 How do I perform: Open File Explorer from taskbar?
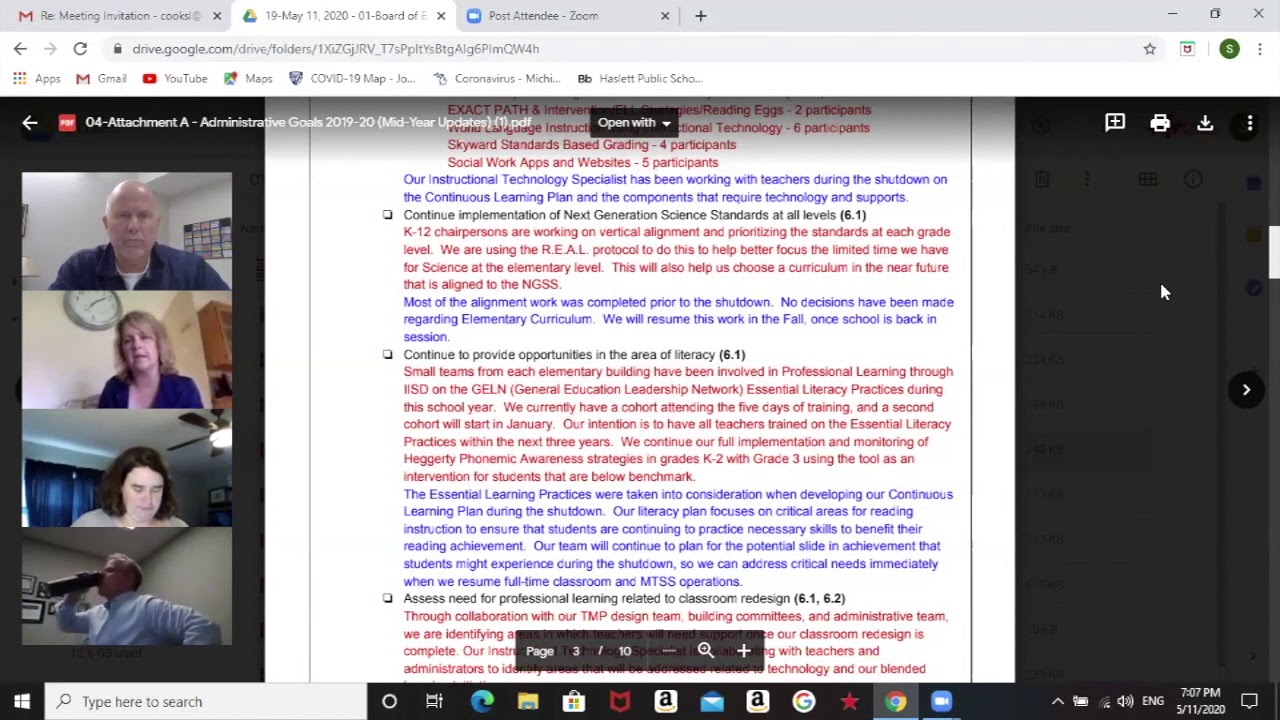point(528,701)
